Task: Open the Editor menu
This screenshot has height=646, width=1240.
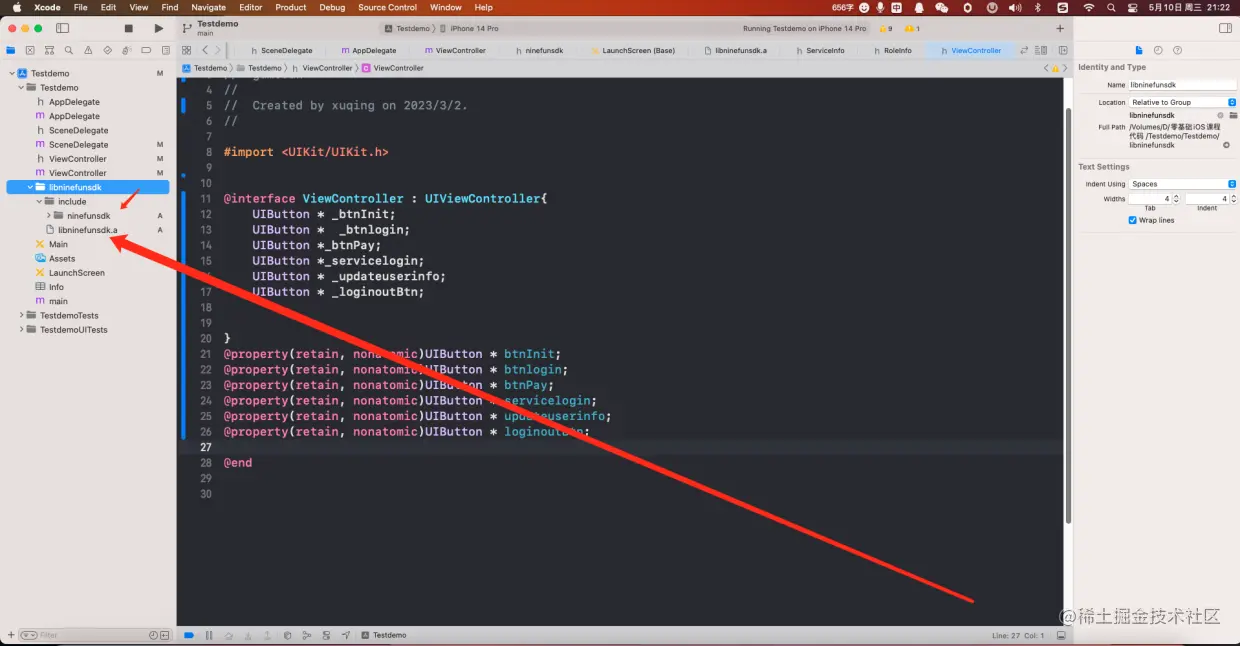Action: pos(251,7)
